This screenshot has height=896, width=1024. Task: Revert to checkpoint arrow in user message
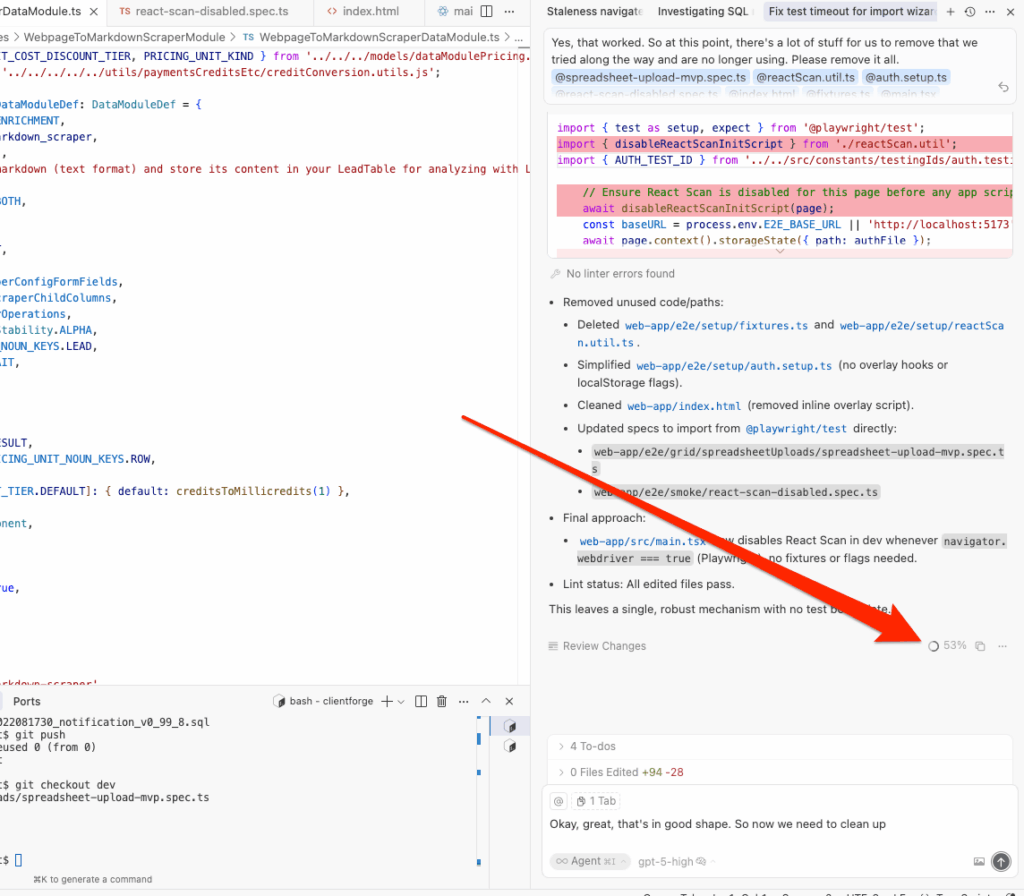[1003, 88]
